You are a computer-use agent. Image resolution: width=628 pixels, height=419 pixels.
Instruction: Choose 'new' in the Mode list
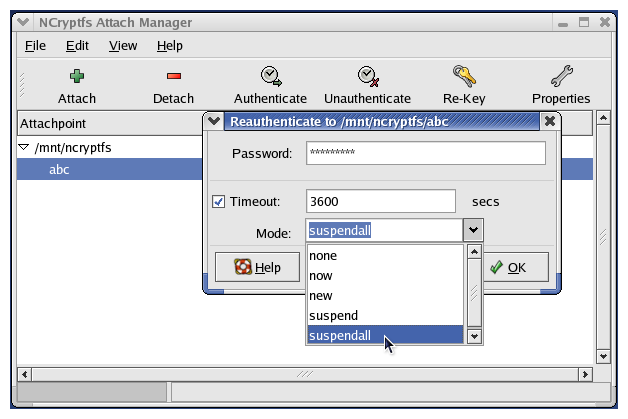[x=385, y=296]
